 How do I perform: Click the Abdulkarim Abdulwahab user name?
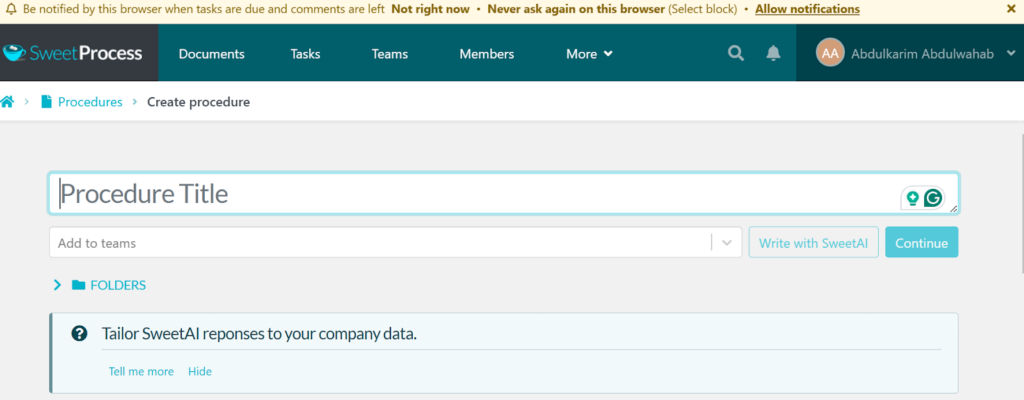[923, 54]
